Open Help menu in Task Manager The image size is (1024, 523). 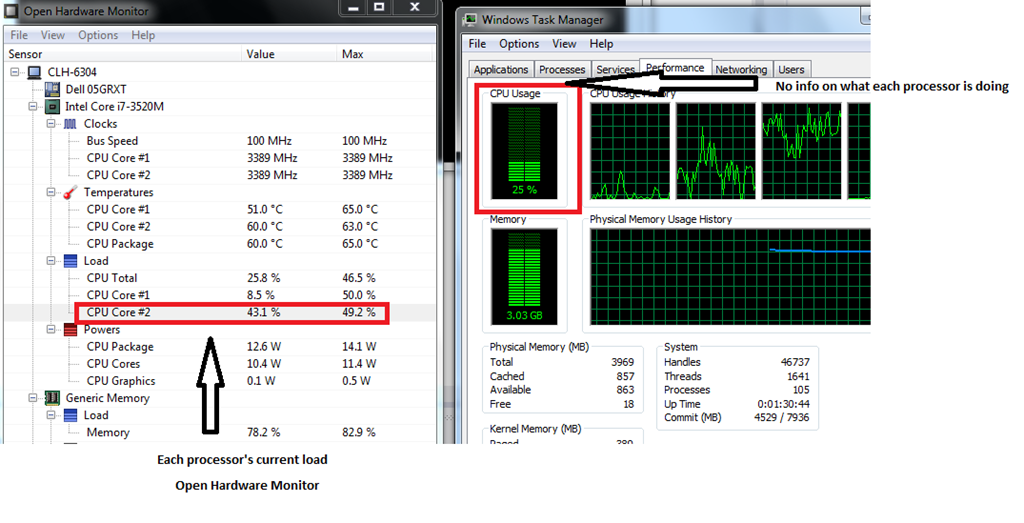tap(601, 44)
